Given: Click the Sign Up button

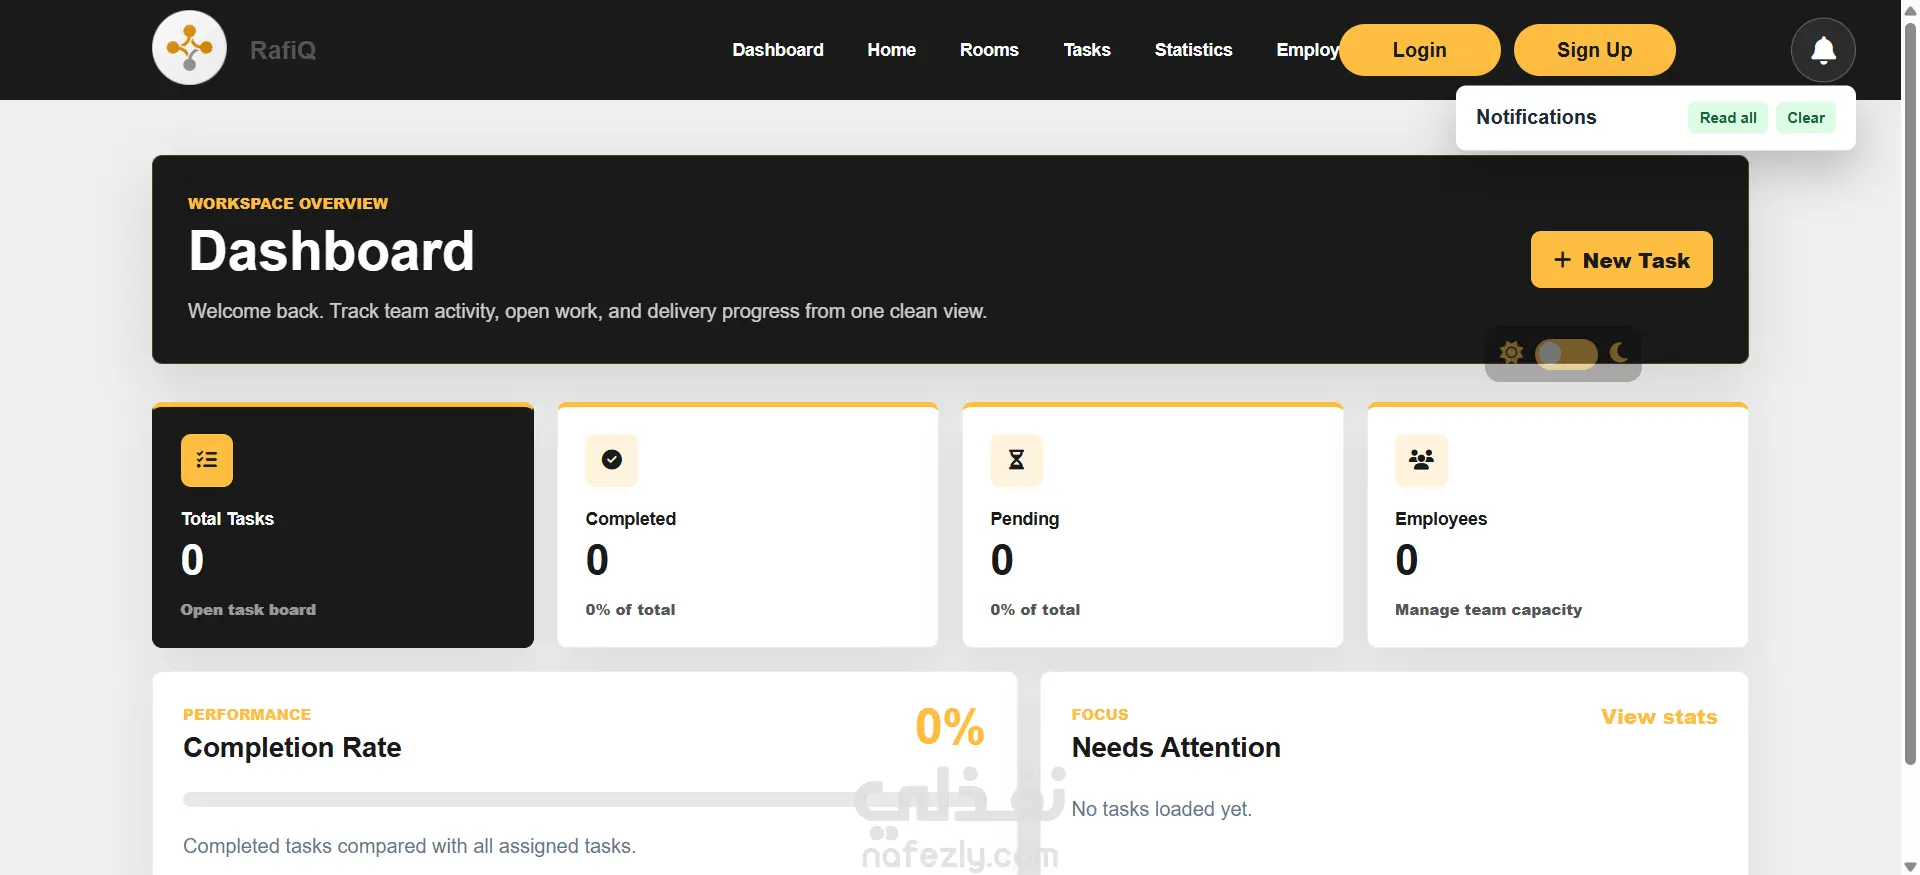Looking at the screenshot, I should (x=1594, y=50).
